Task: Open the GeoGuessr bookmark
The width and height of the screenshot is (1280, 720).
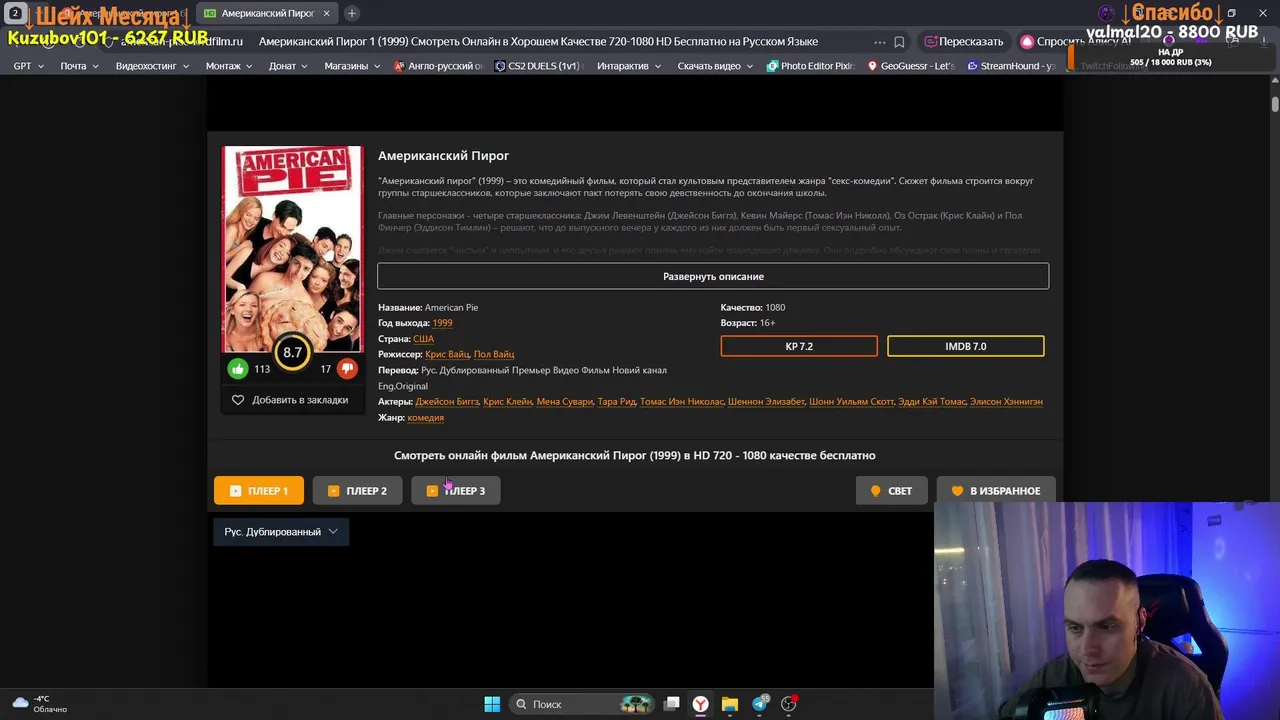Action: pyautogui.click(x=911, y=66)
